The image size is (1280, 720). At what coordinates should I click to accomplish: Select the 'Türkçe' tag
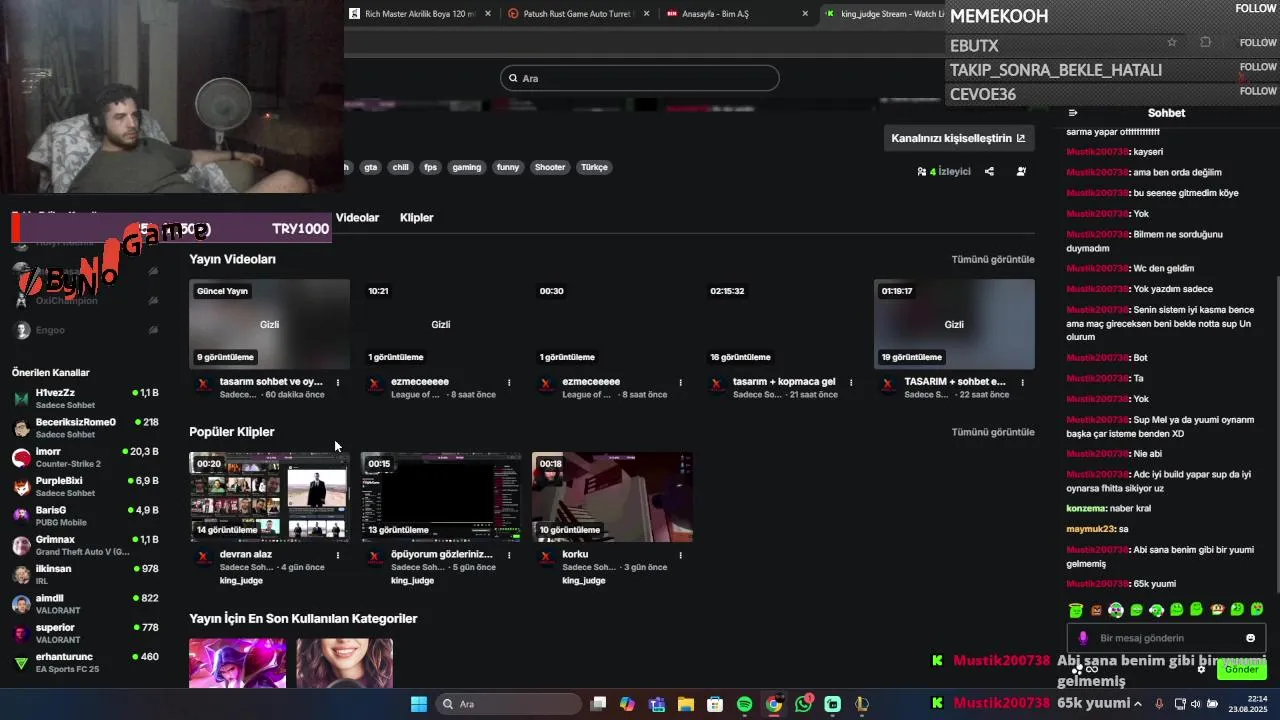tap(594, 167)
